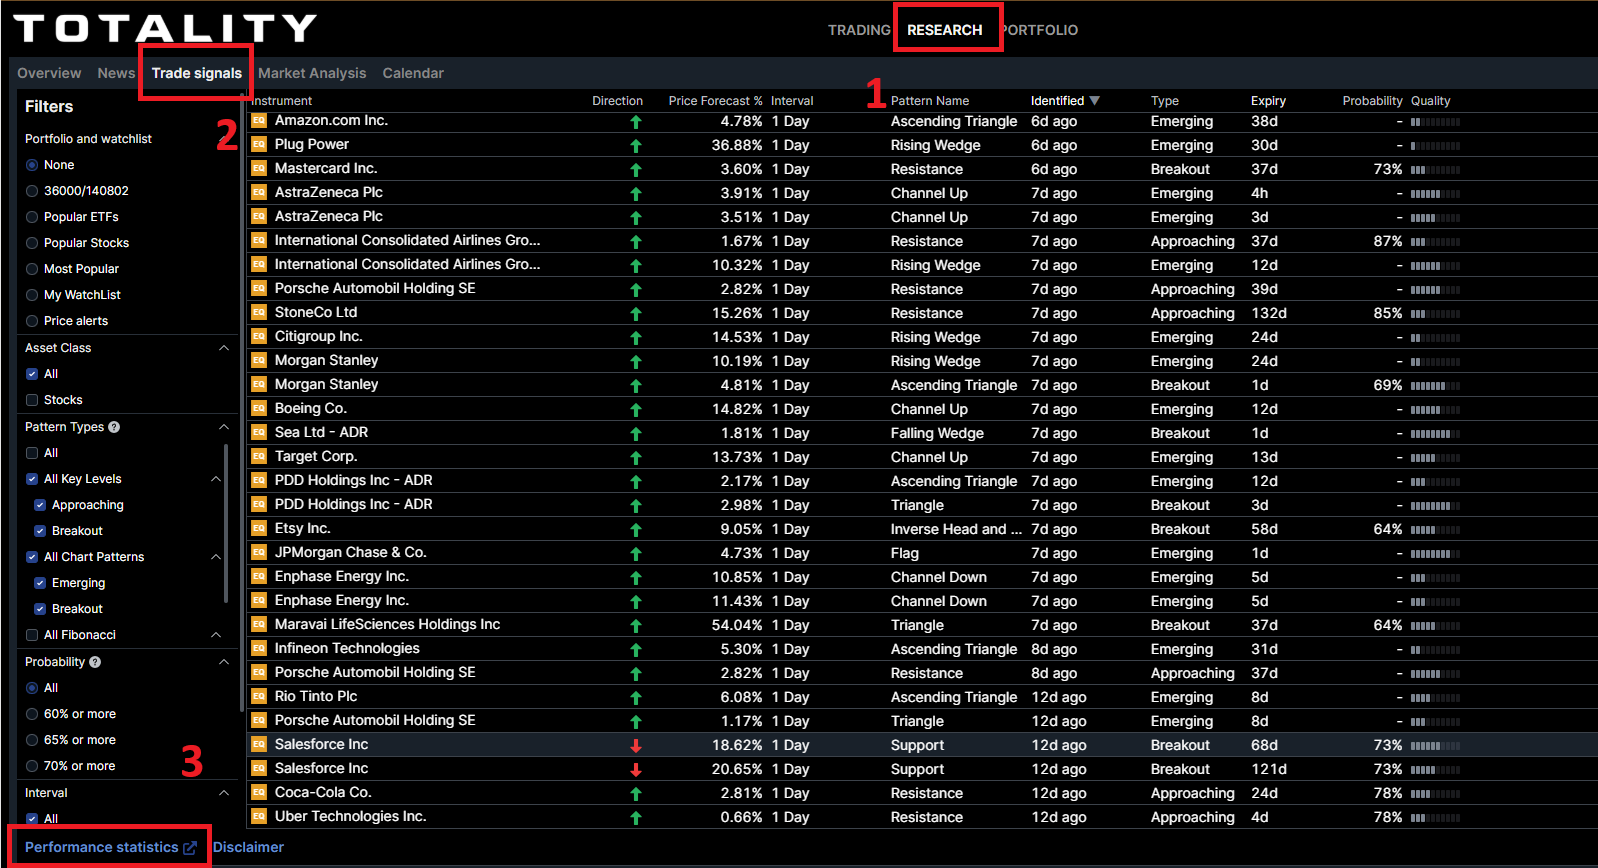Viewport: 1598px width, 868px height.
Task: Collapse the Pattern Types filter section
Action: click(x=224, y=427)
